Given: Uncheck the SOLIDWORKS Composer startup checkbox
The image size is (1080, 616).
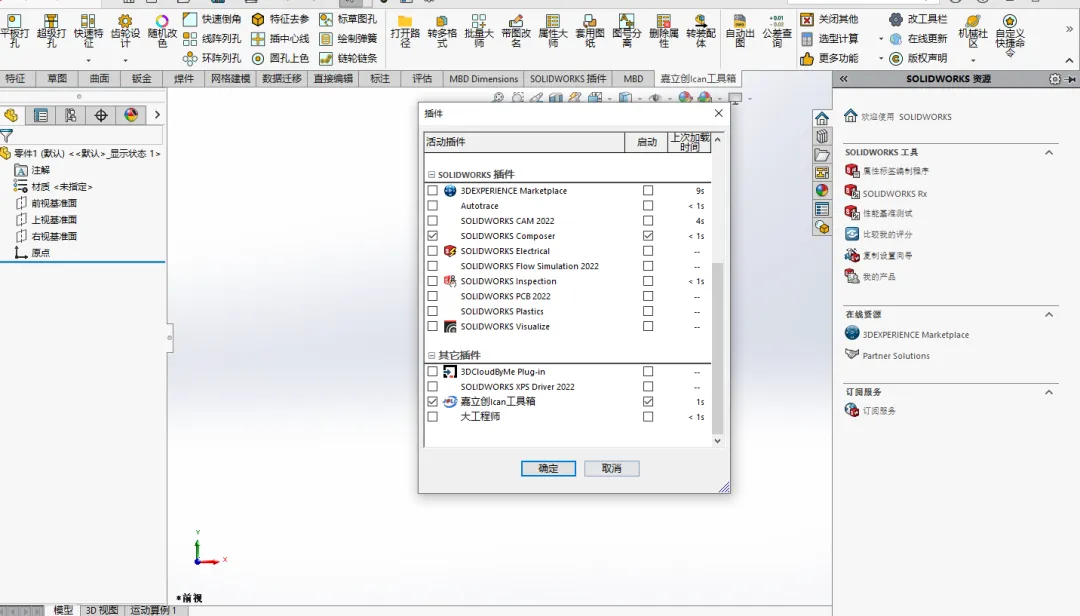Looking at the screenshot, I should (647, 236).
